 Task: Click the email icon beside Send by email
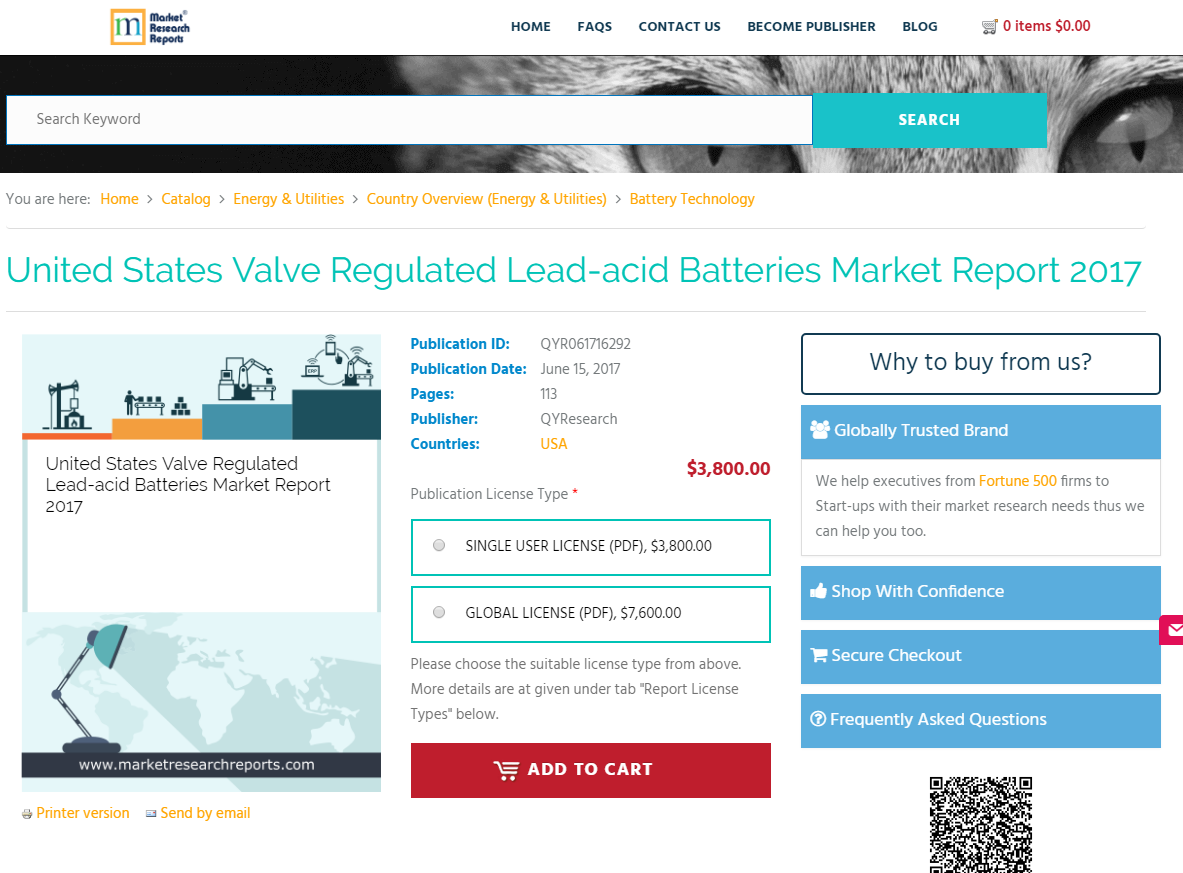click(151, 813)
